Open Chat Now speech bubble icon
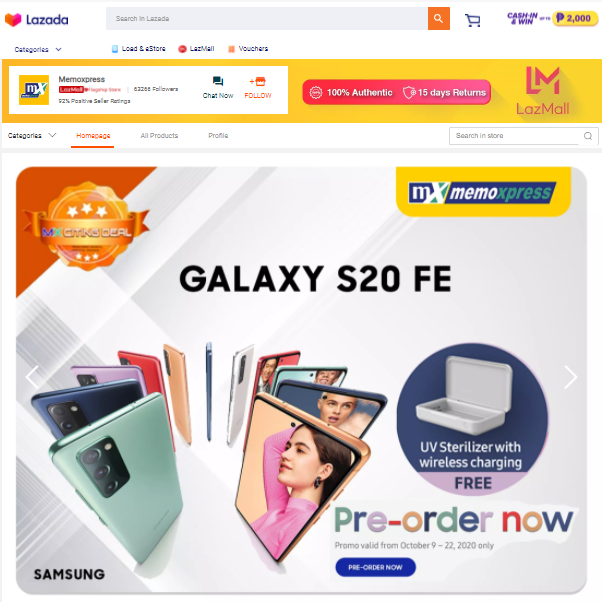 tap(218, 81)
